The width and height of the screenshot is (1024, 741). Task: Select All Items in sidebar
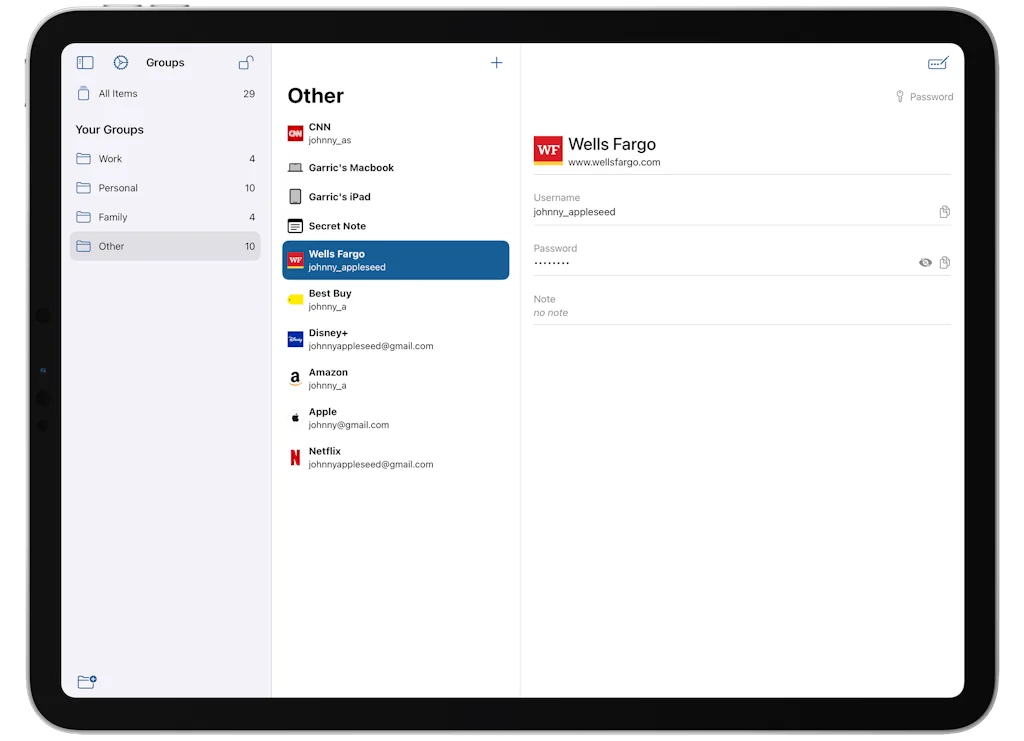pyautogui.click(x=118, y=94)
